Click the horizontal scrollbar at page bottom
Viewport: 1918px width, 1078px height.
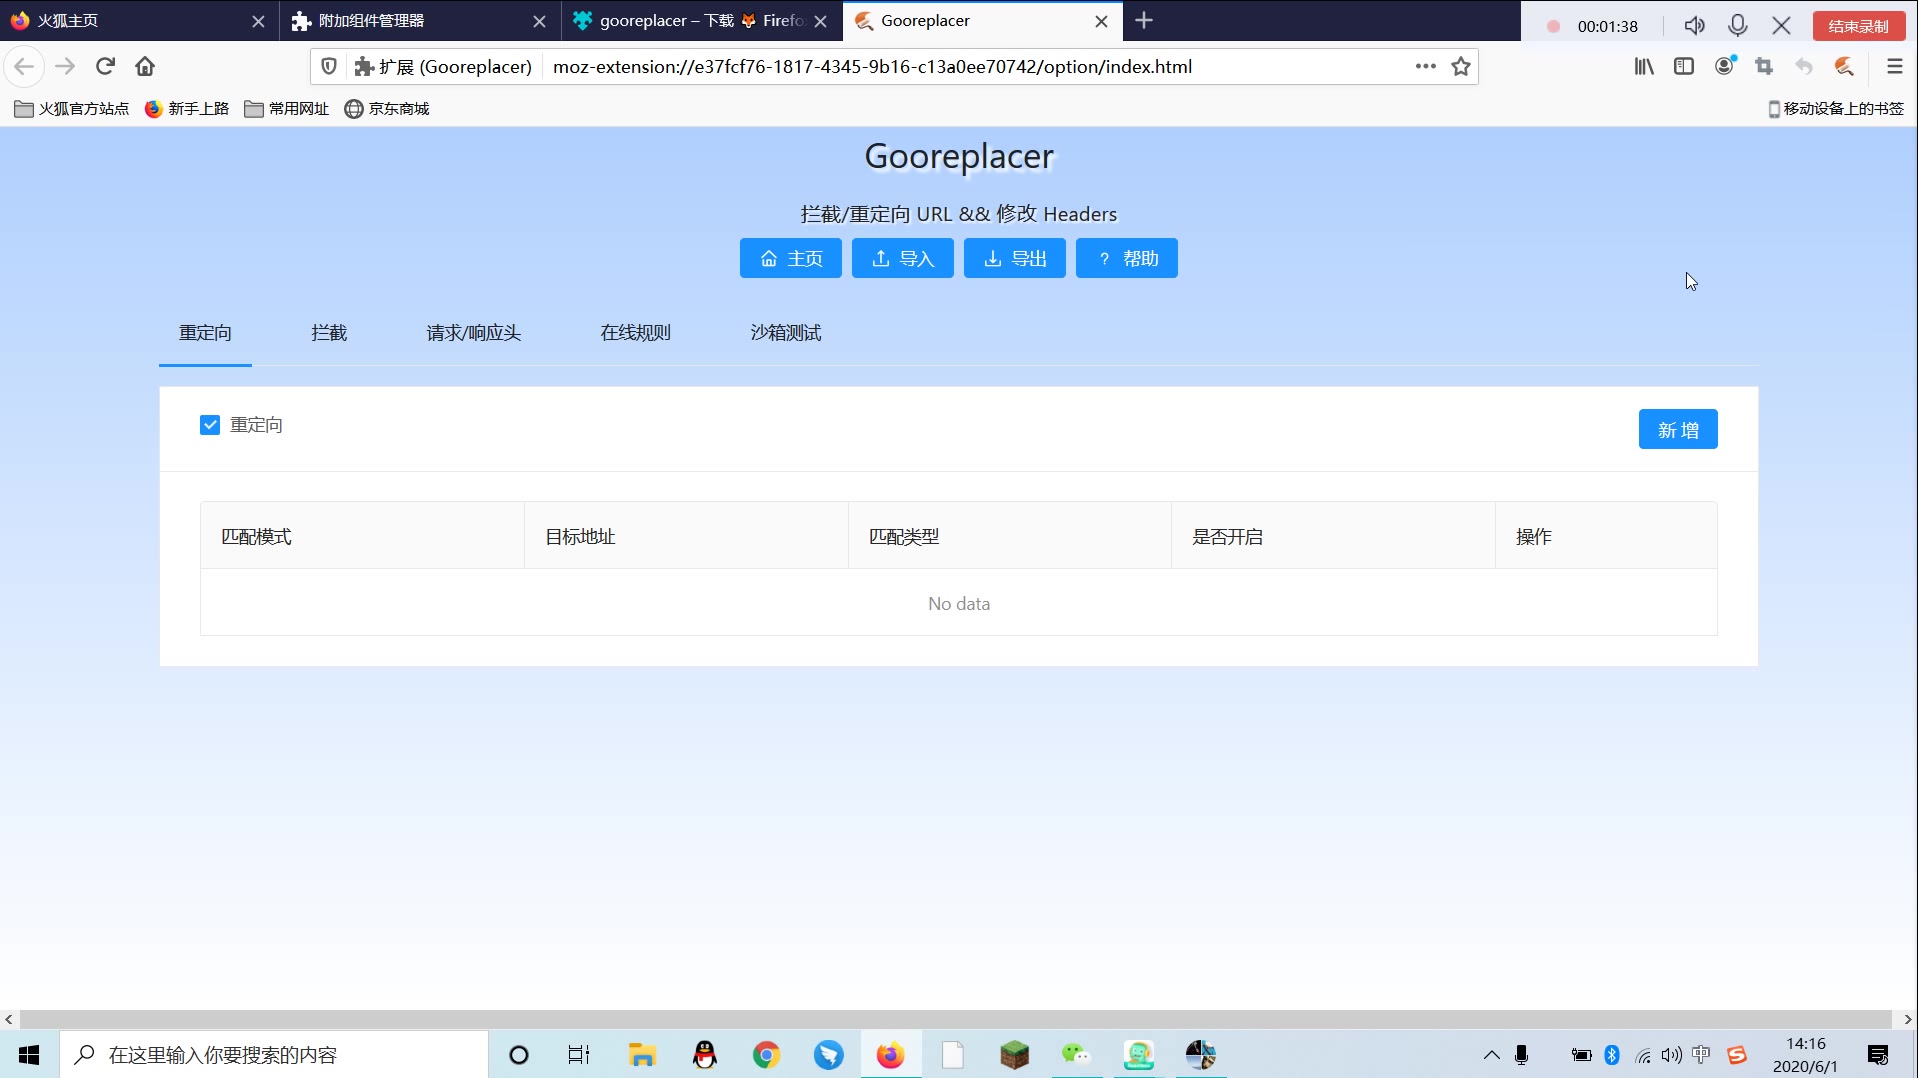pos(955,1019)
